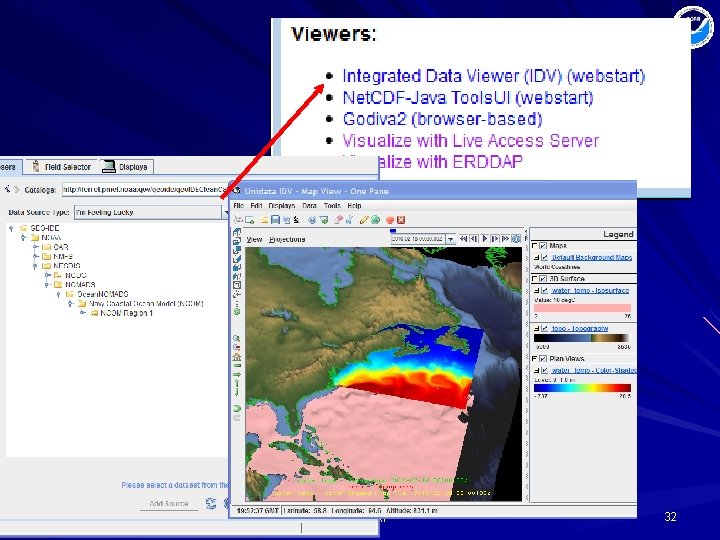The image size is (720, 540).
Task: Open the Help menu in IDV
Action: (354, 206)
